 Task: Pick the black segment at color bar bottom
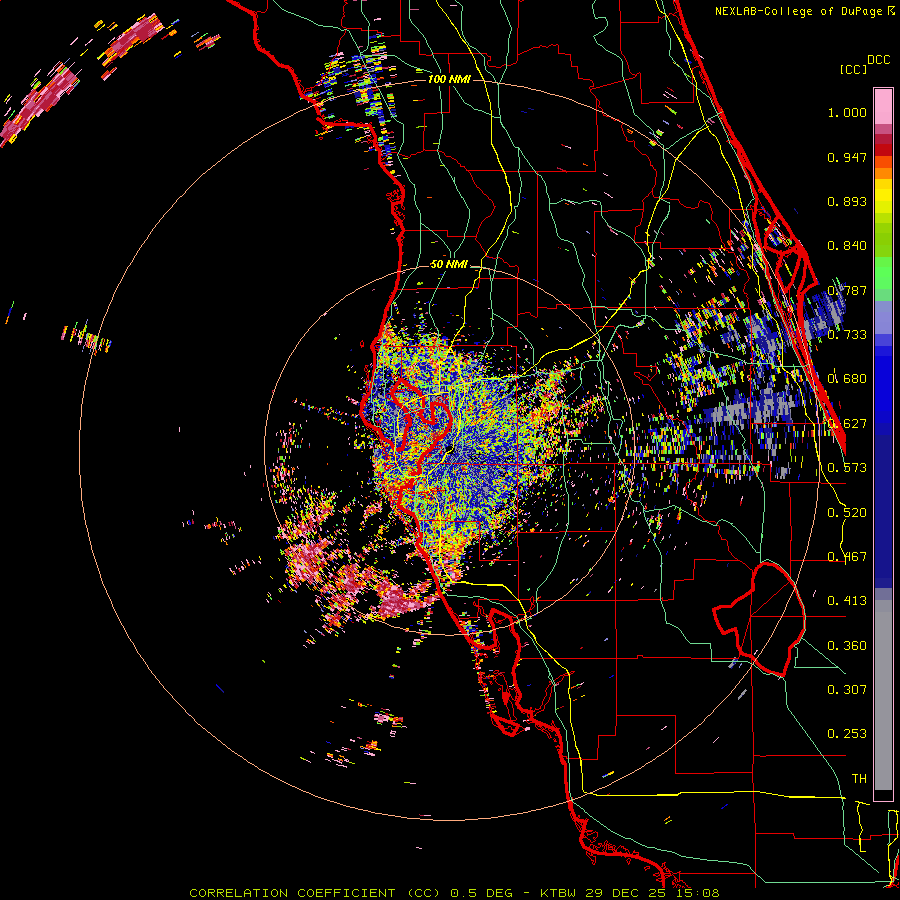(x=883, y=795)
